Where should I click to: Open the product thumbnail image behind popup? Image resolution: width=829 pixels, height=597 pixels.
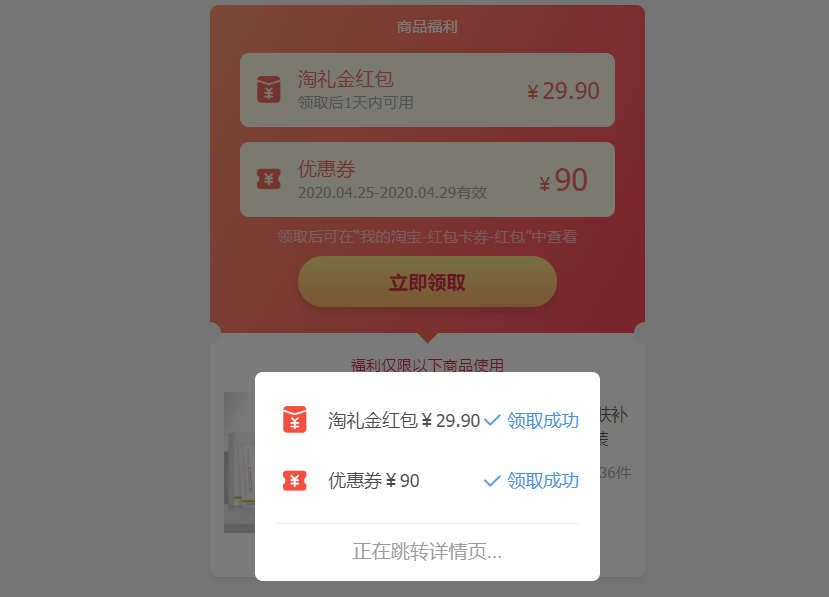pos(240,462)
